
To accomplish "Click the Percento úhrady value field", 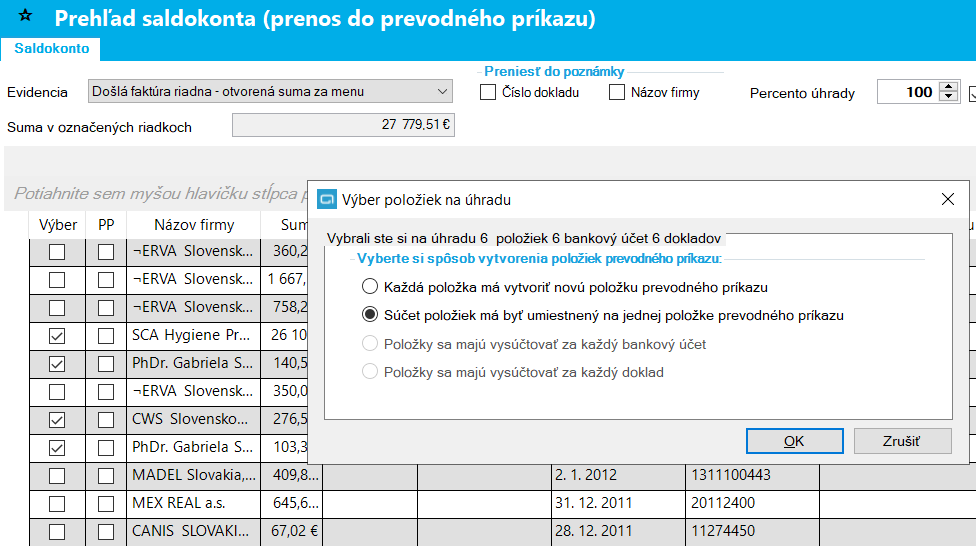I will 906,92.
